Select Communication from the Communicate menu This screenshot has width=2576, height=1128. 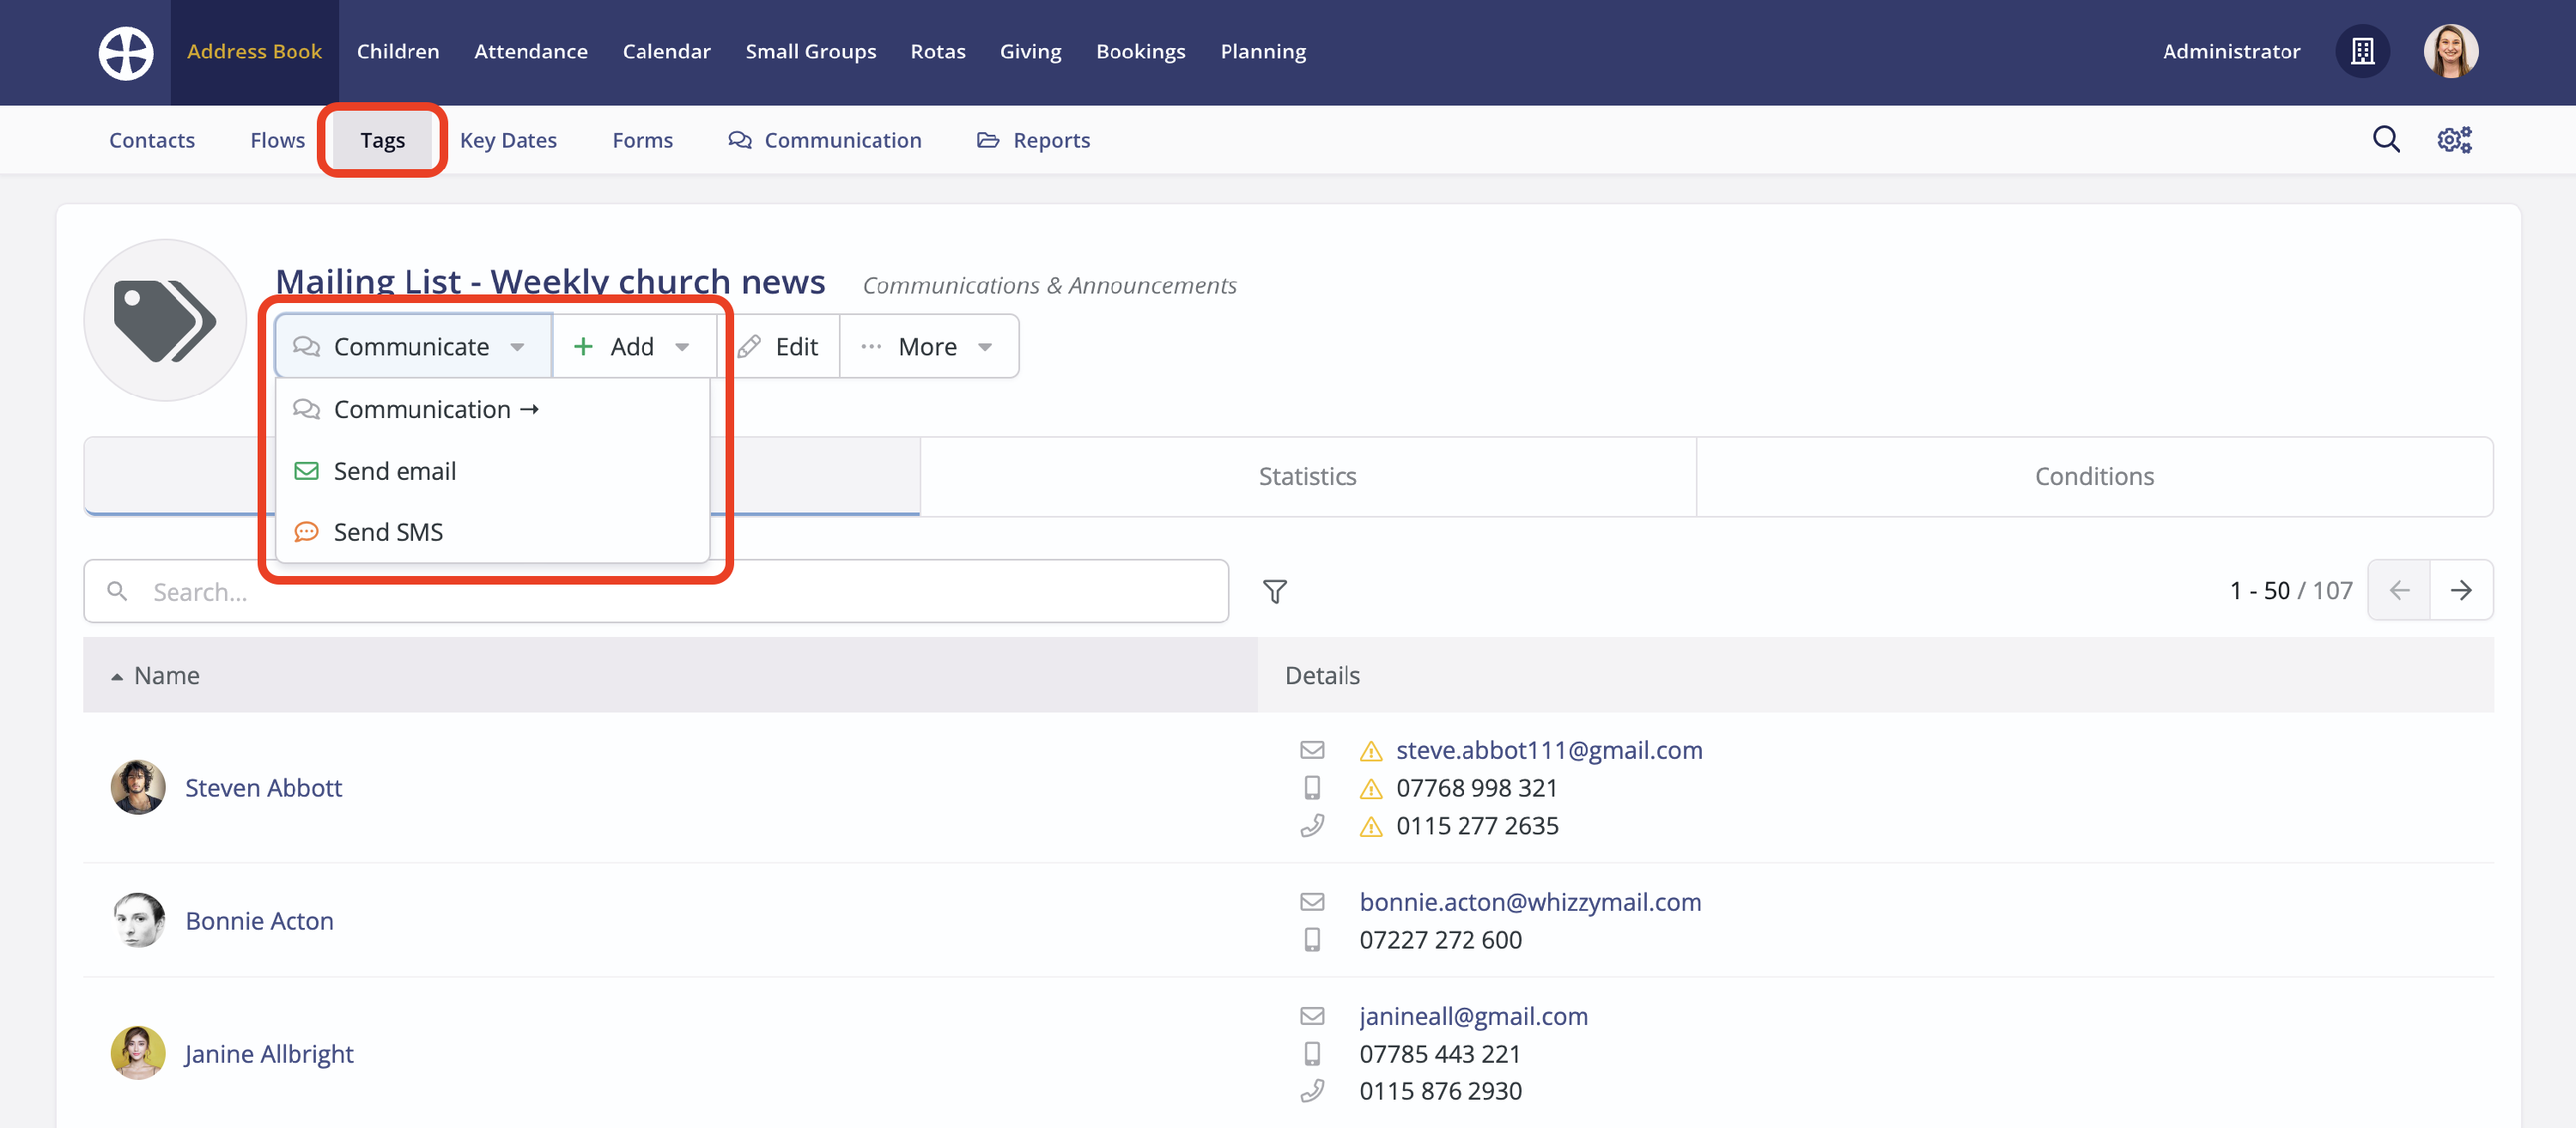492,409
